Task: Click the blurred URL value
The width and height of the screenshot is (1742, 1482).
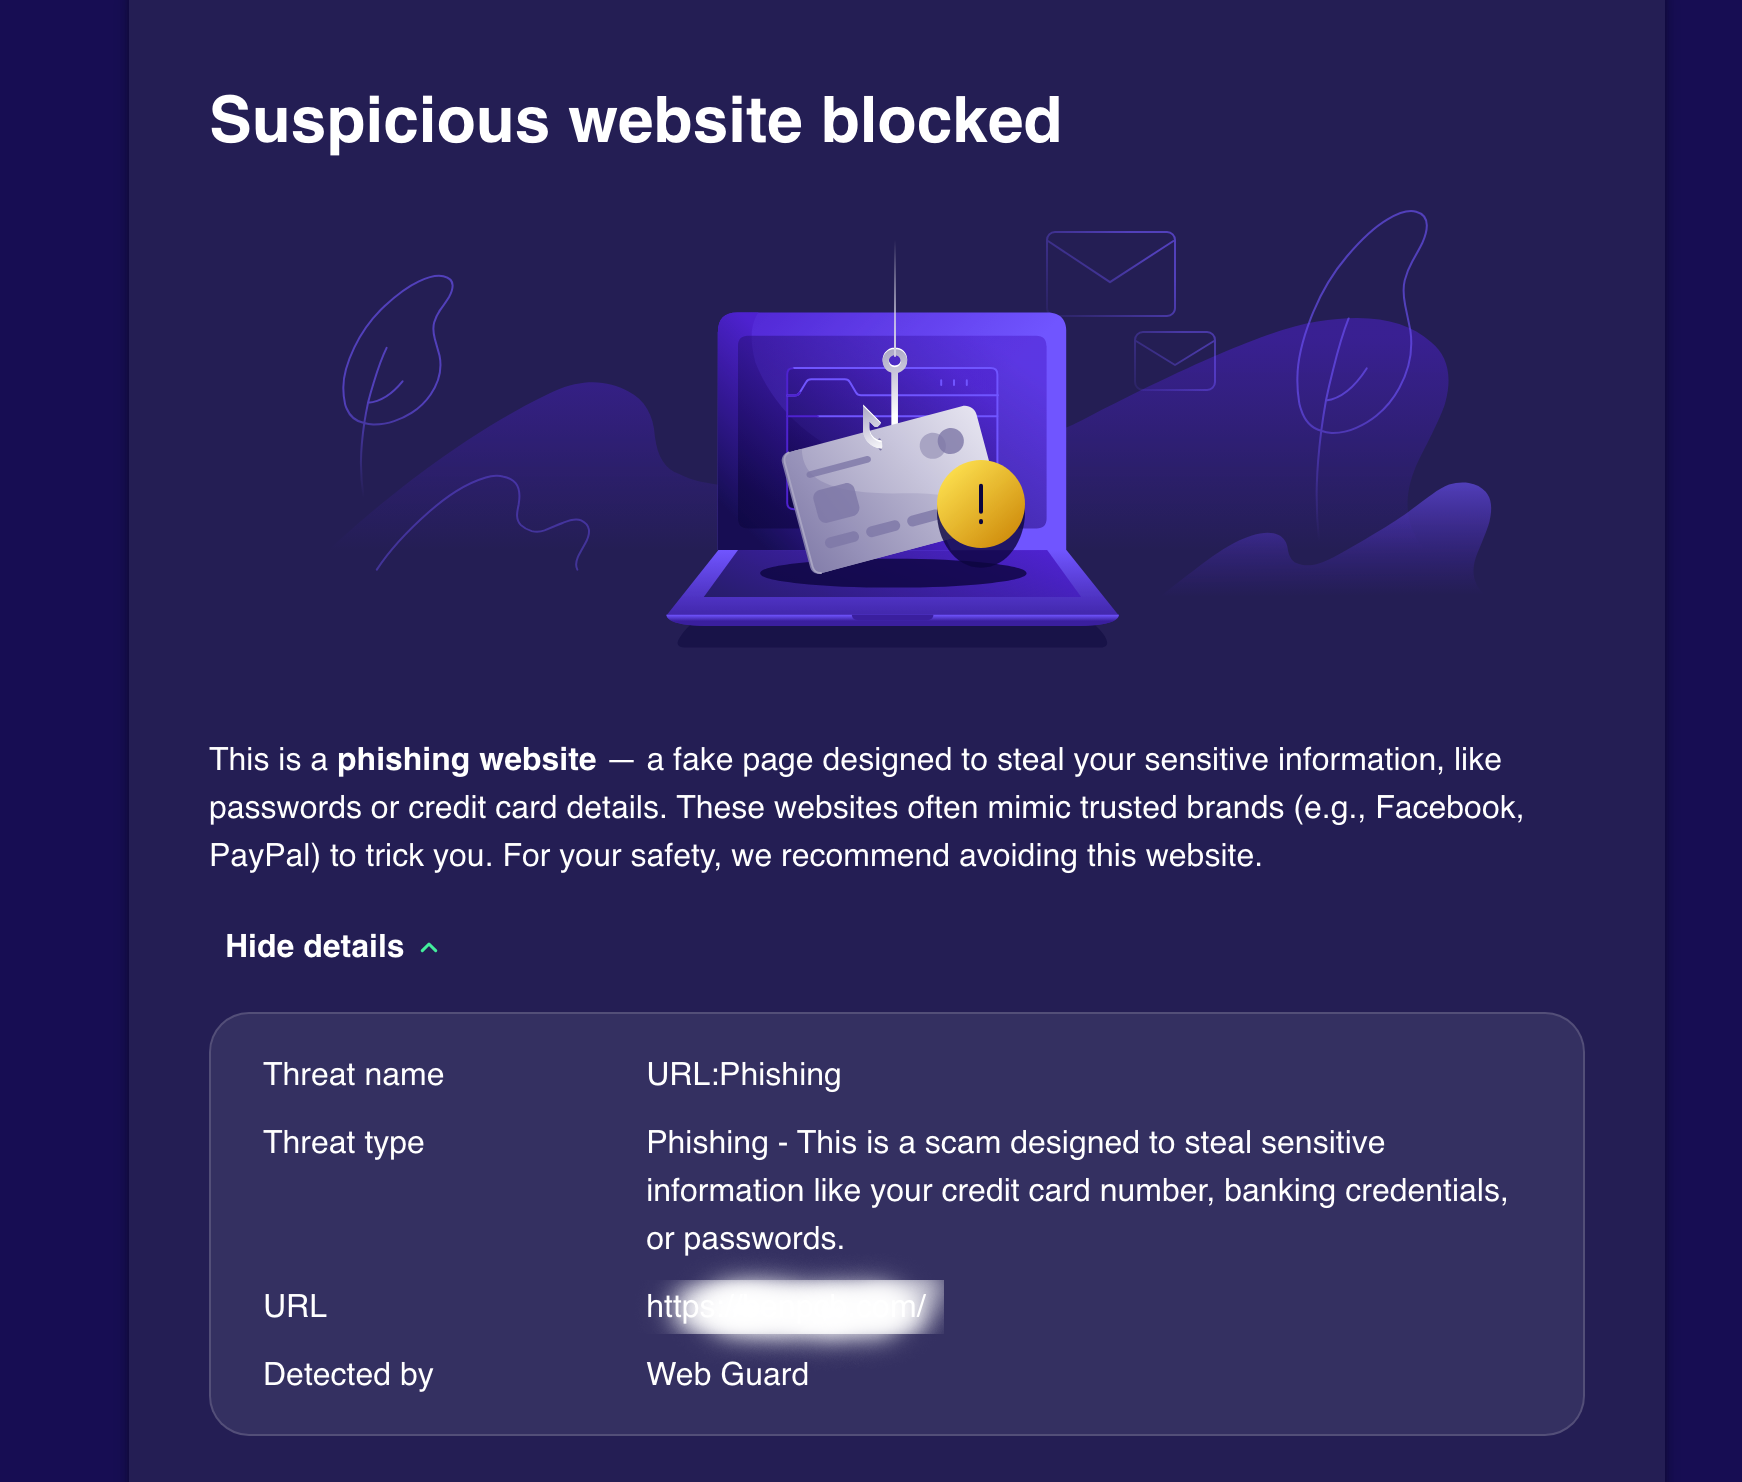Action: tap(793, 1306)
